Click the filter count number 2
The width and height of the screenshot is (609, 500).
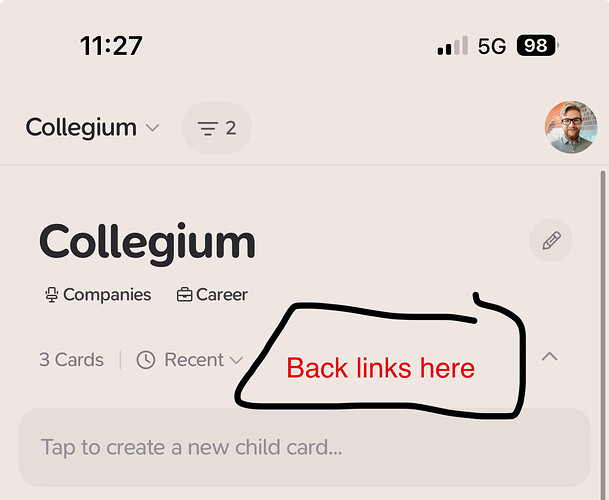point(231,128)
